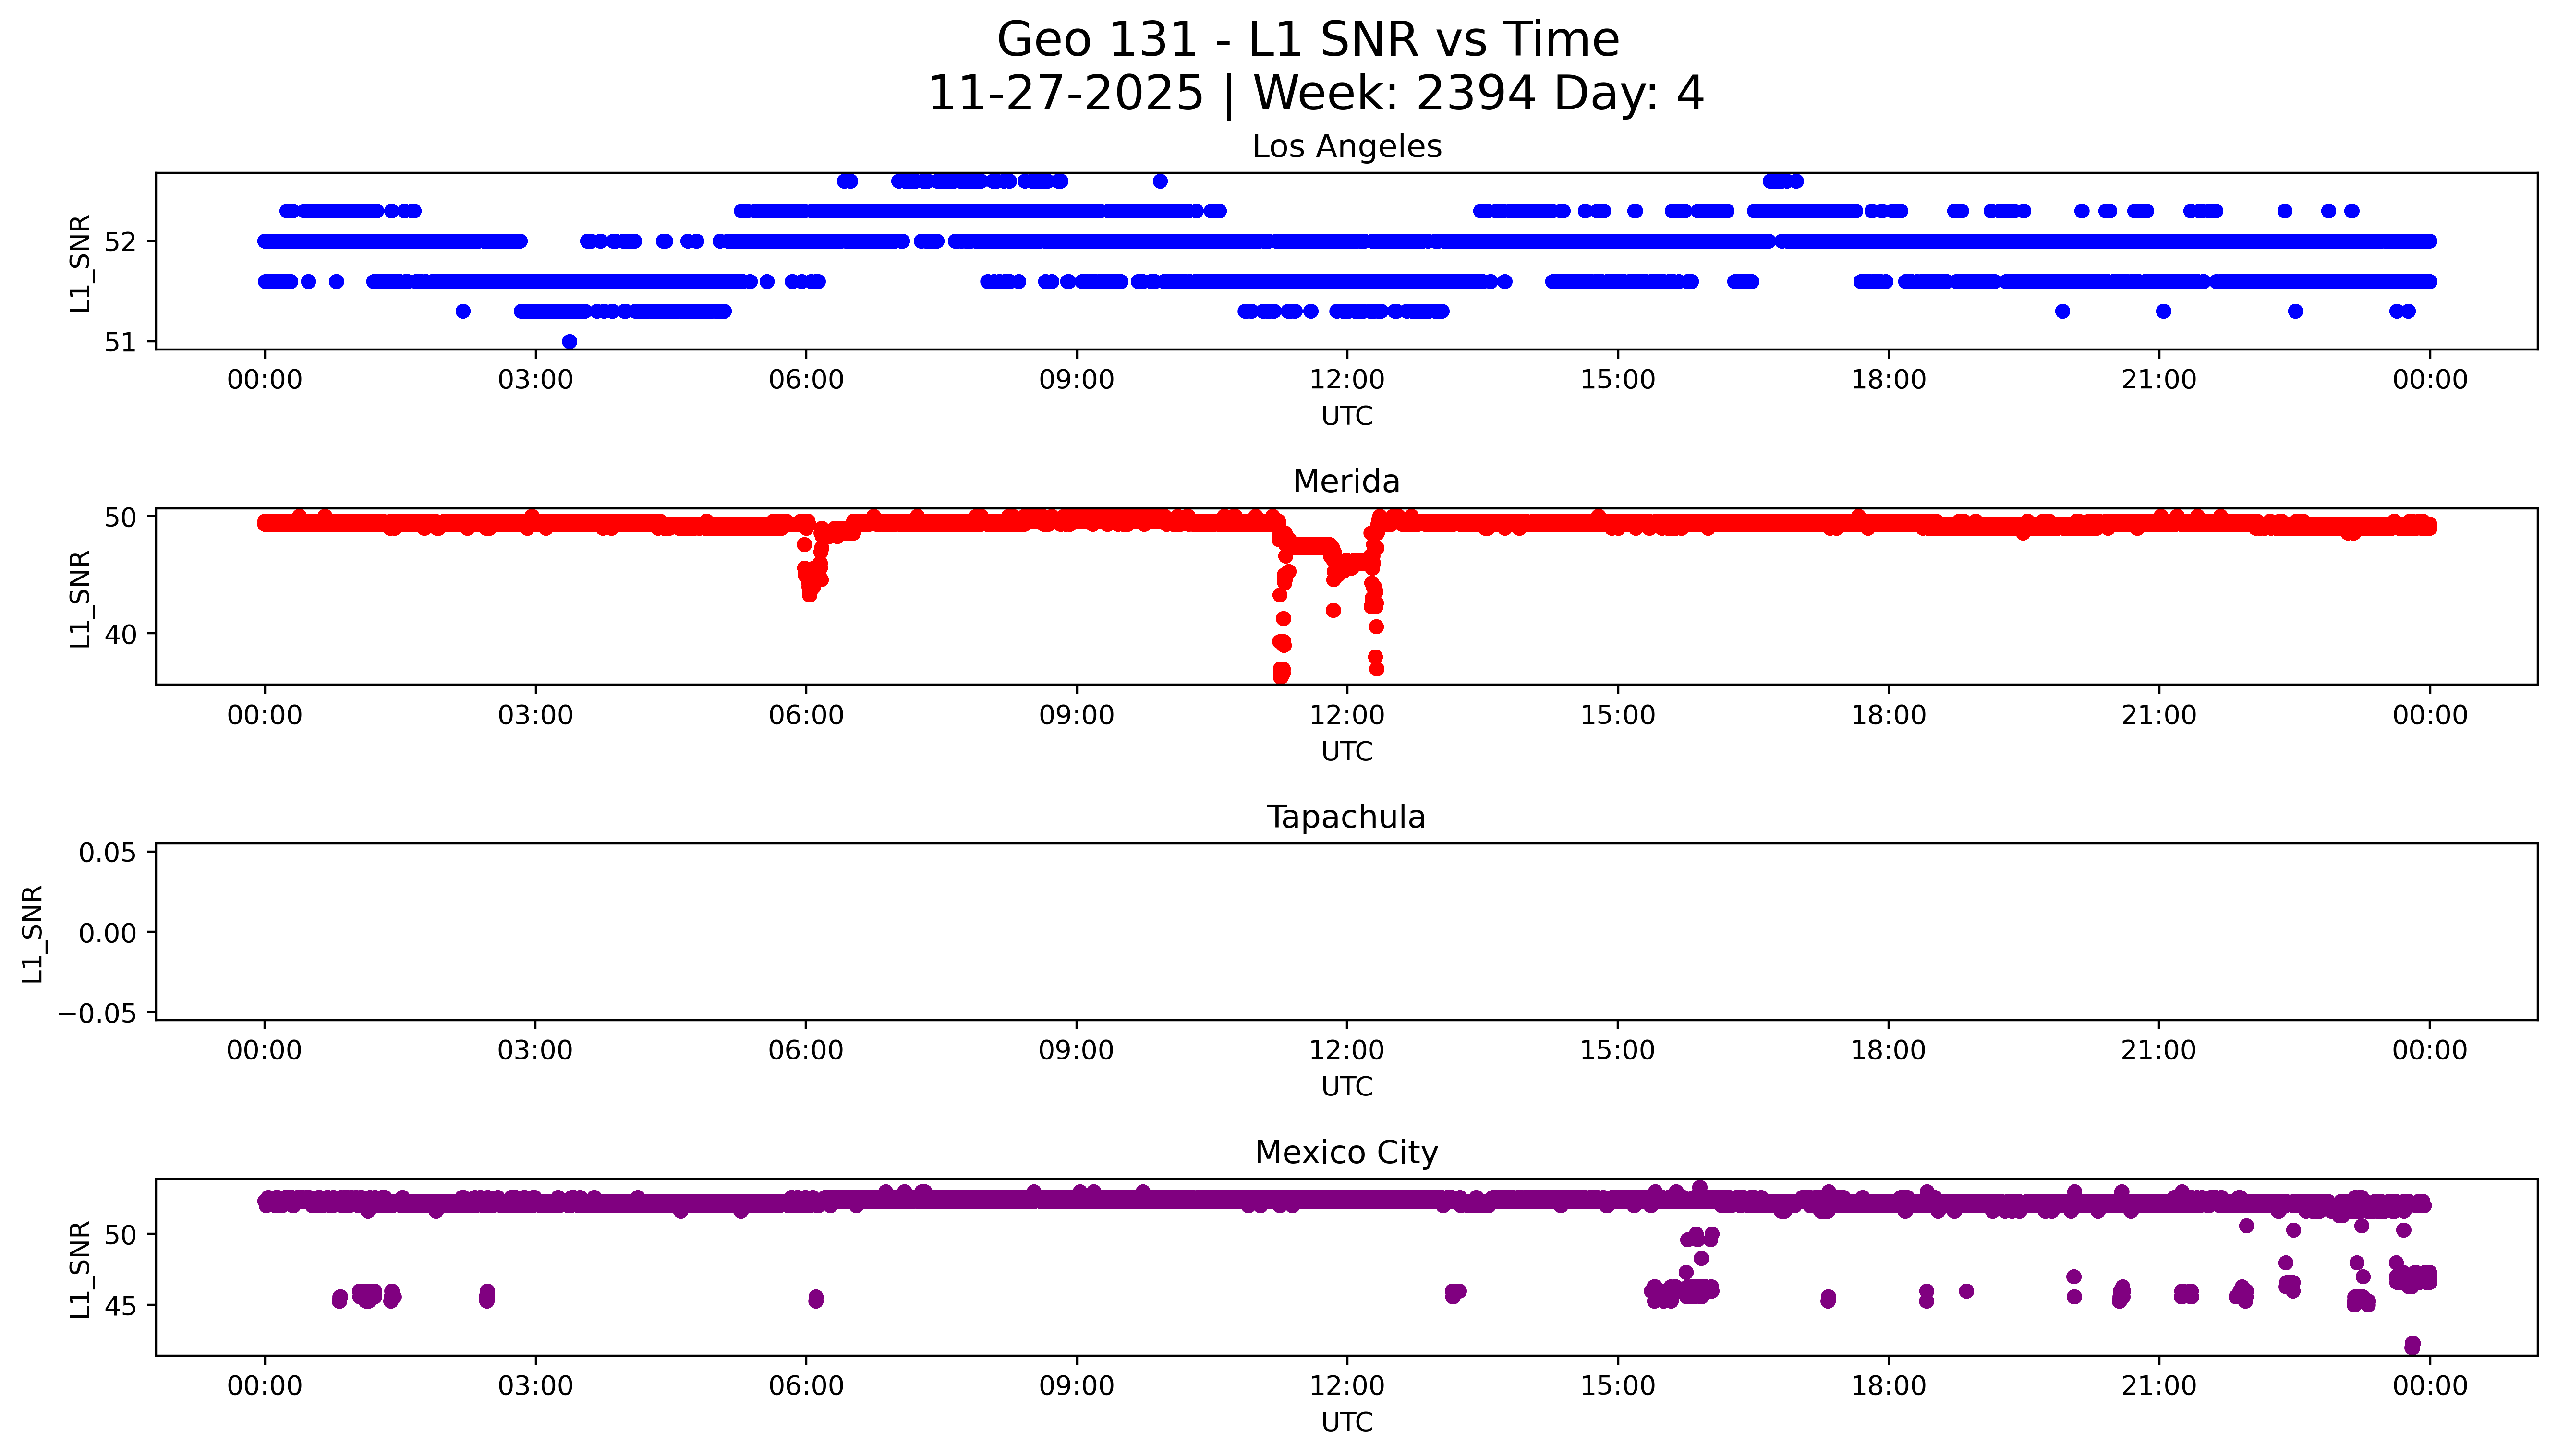Click the UTC axis label below Los Angeles plot
The image size is (2557, 1456).
1346,416
